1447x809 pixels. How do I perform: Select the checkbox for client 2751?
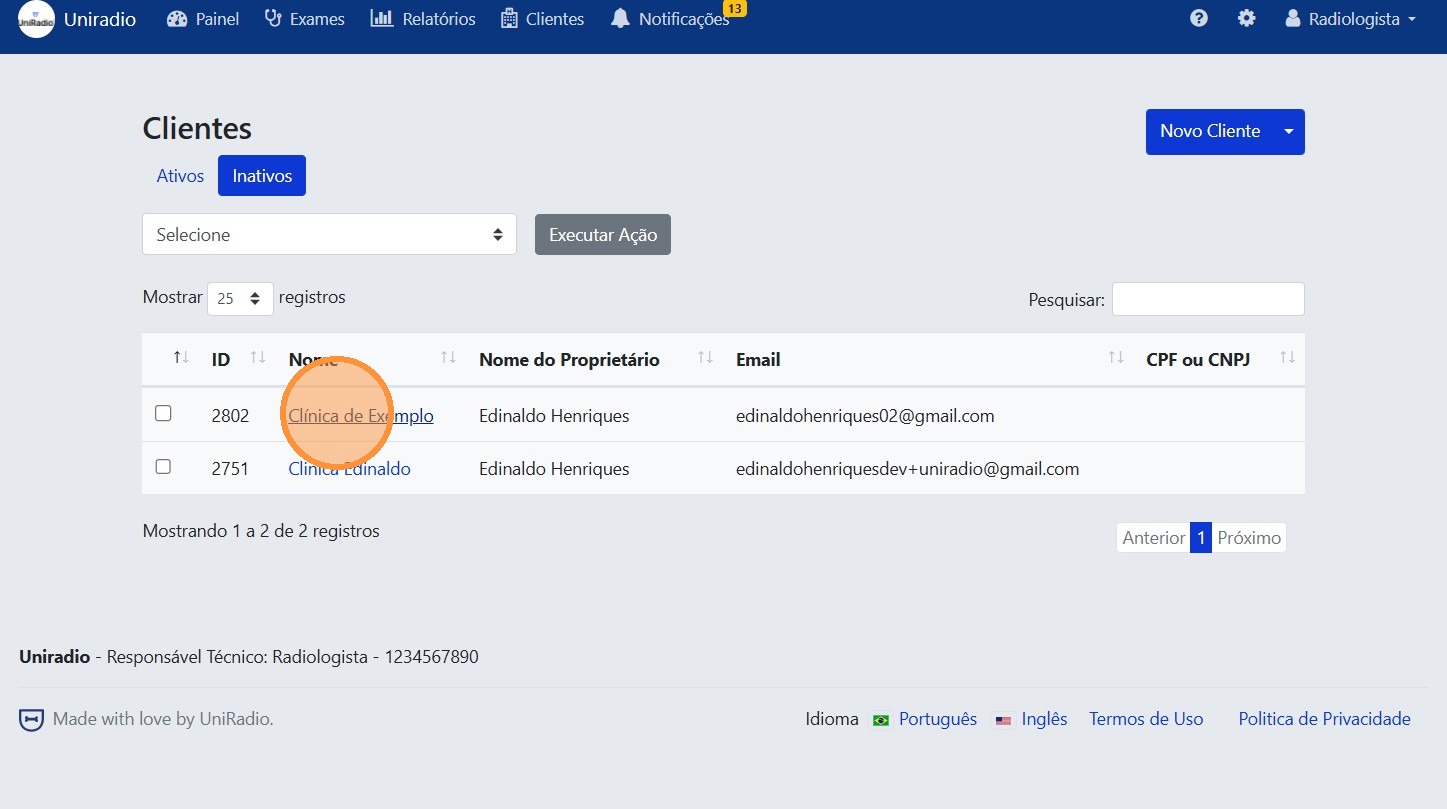tap(163, 467)
